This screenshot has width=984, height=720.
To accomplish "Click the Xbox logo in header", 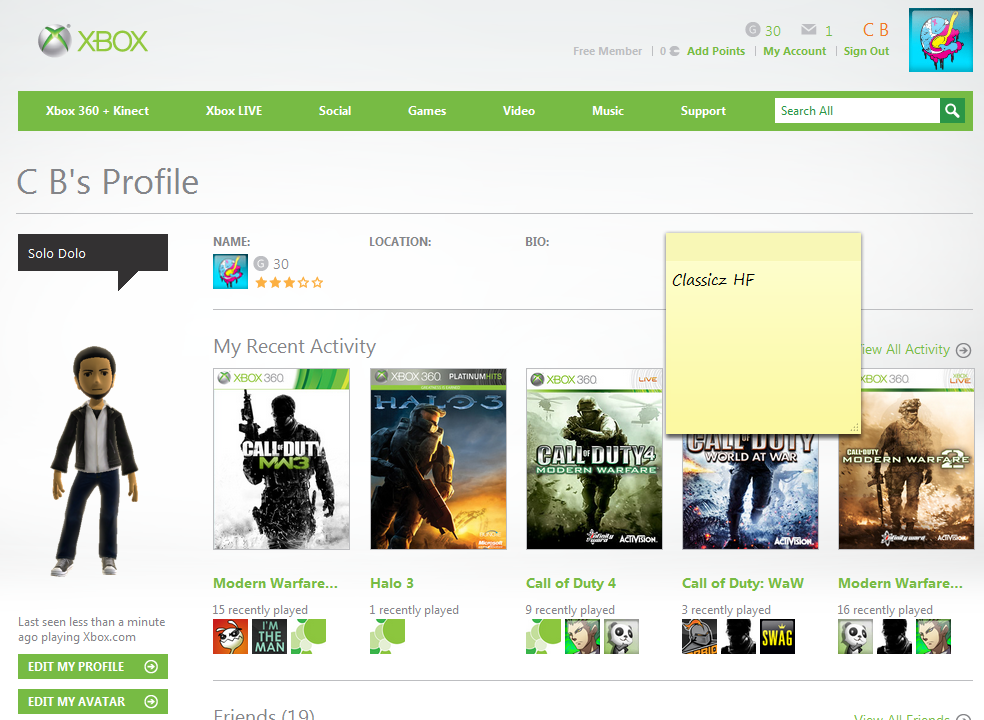I will [93, 41].
